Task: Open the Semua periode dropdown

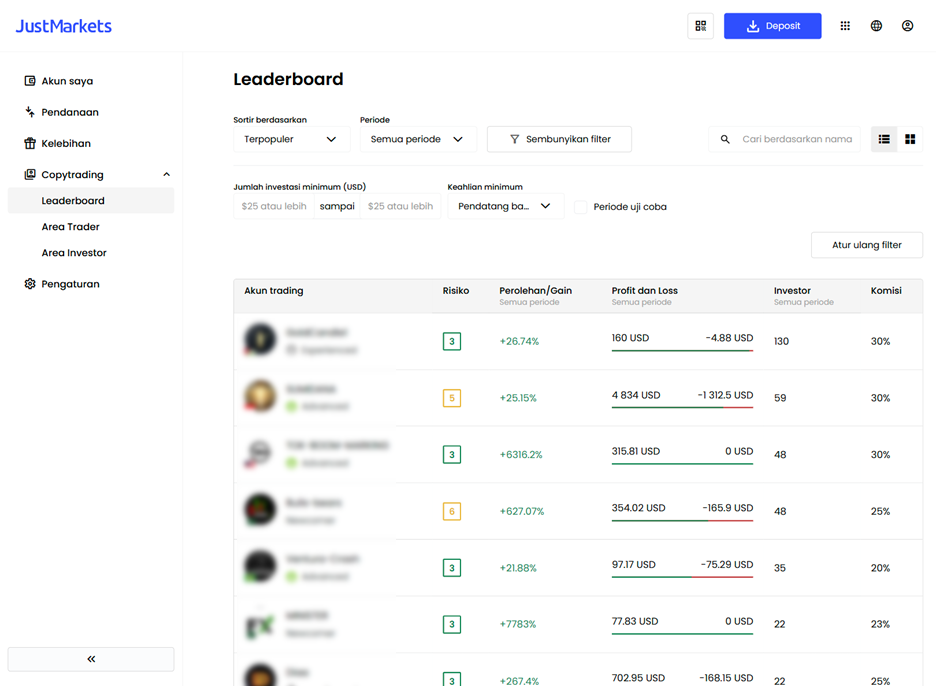Action: (x=418, y=139)
